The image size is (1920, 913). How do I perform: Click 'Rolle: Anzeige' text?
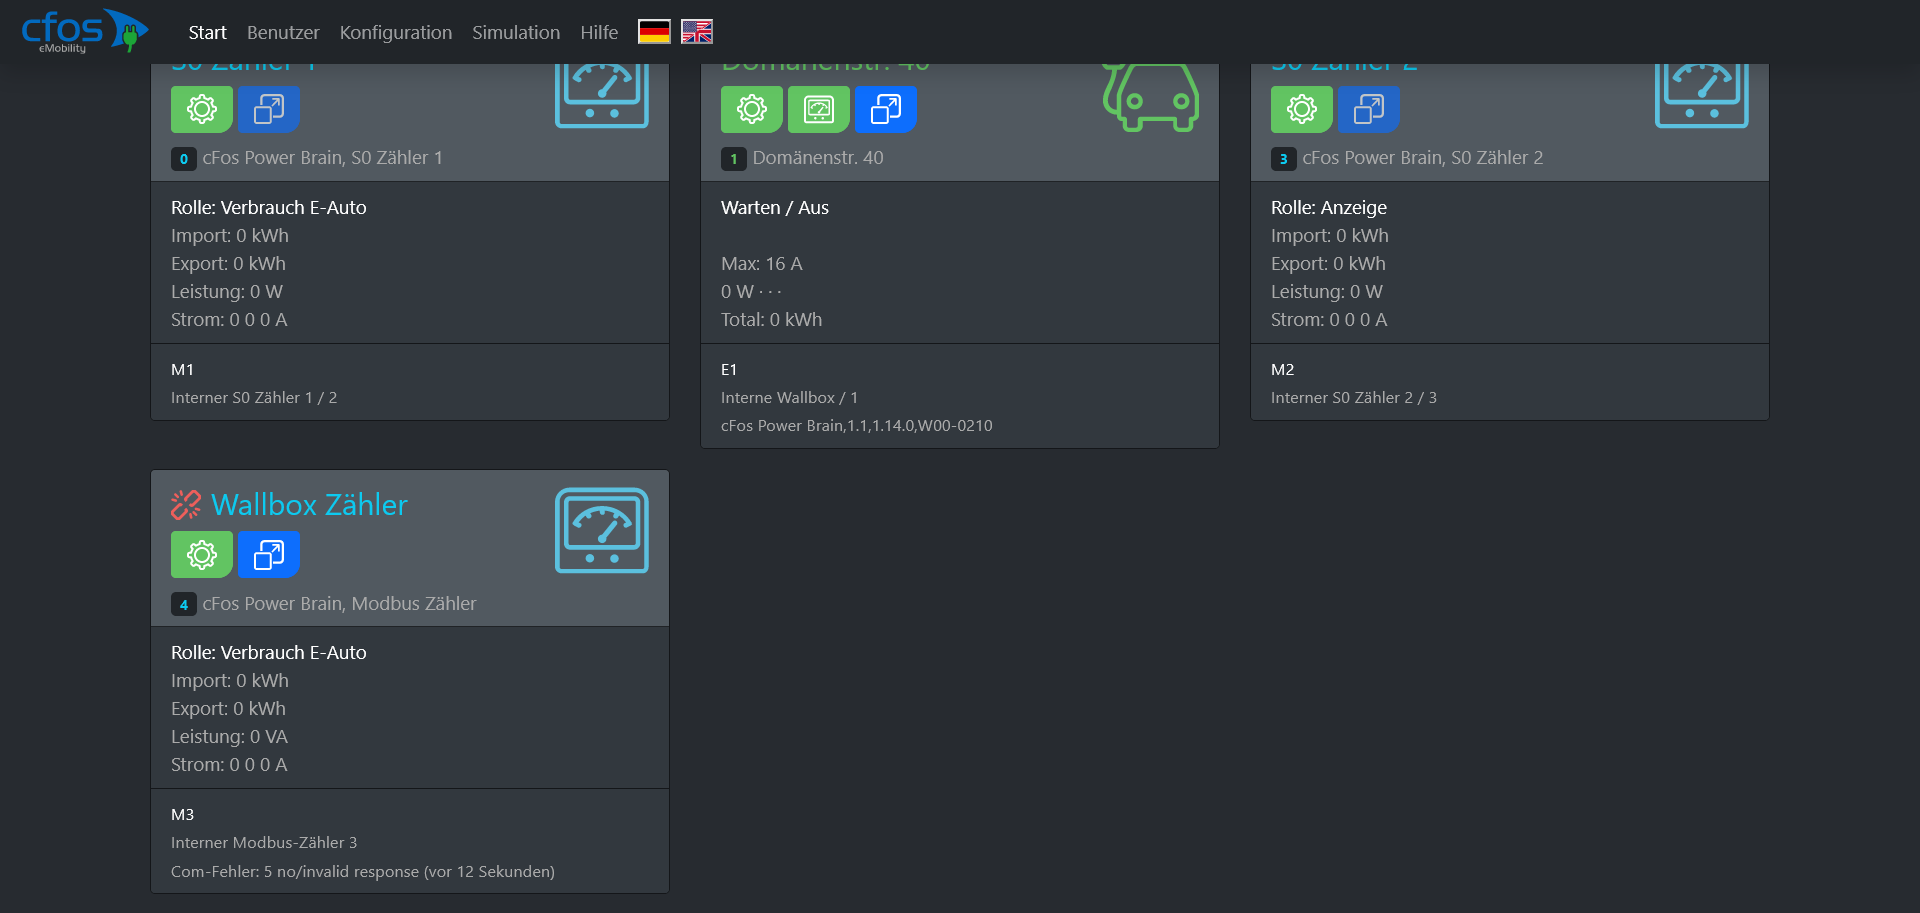1329,208
